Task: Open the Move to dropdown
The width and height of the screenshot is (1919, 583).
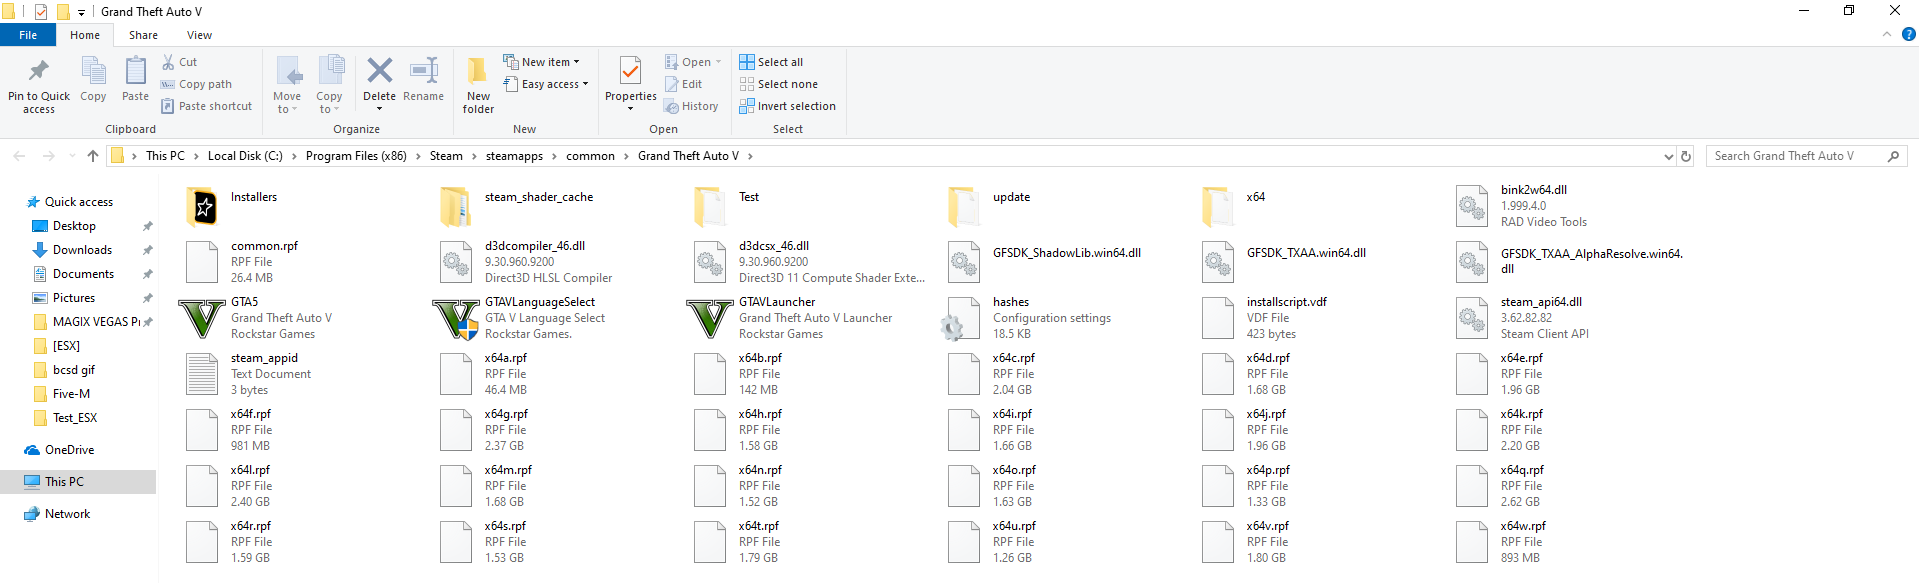Action: coord(287,84)
